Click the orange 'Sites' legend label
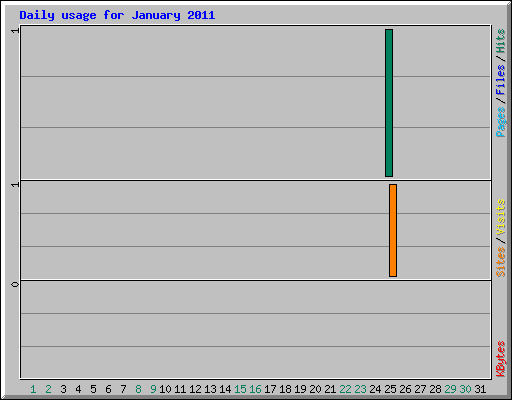 pos(500,262)
